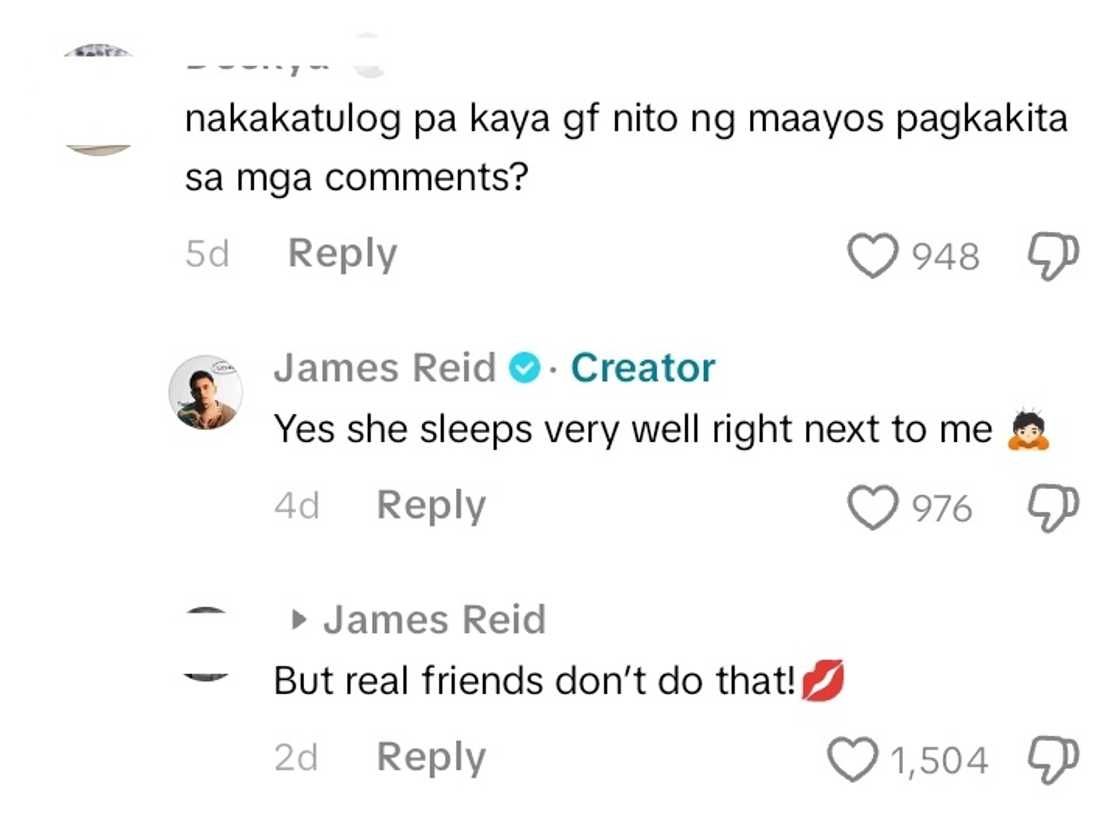
Task: Open James Reid's creator username link
Action: [385, 369]
